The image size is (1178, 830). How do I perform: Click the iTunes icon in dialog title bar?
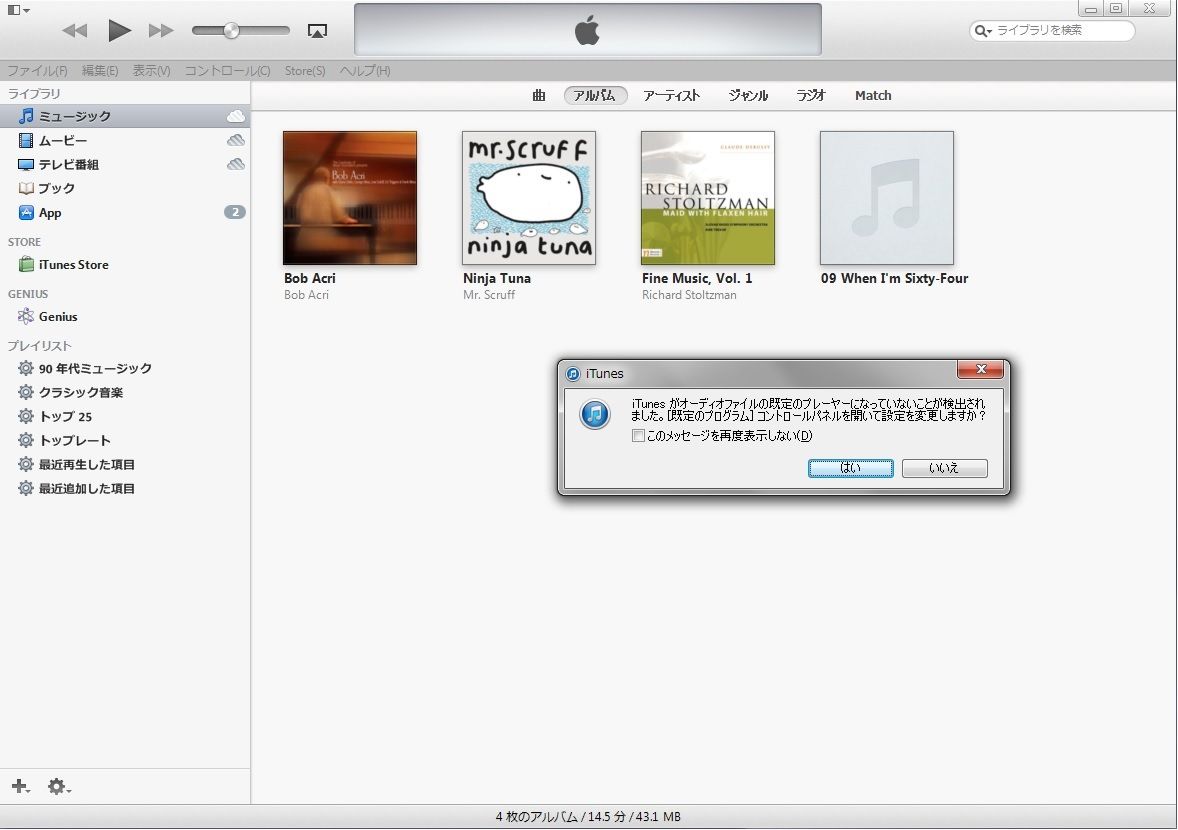(x=573, y=373)
